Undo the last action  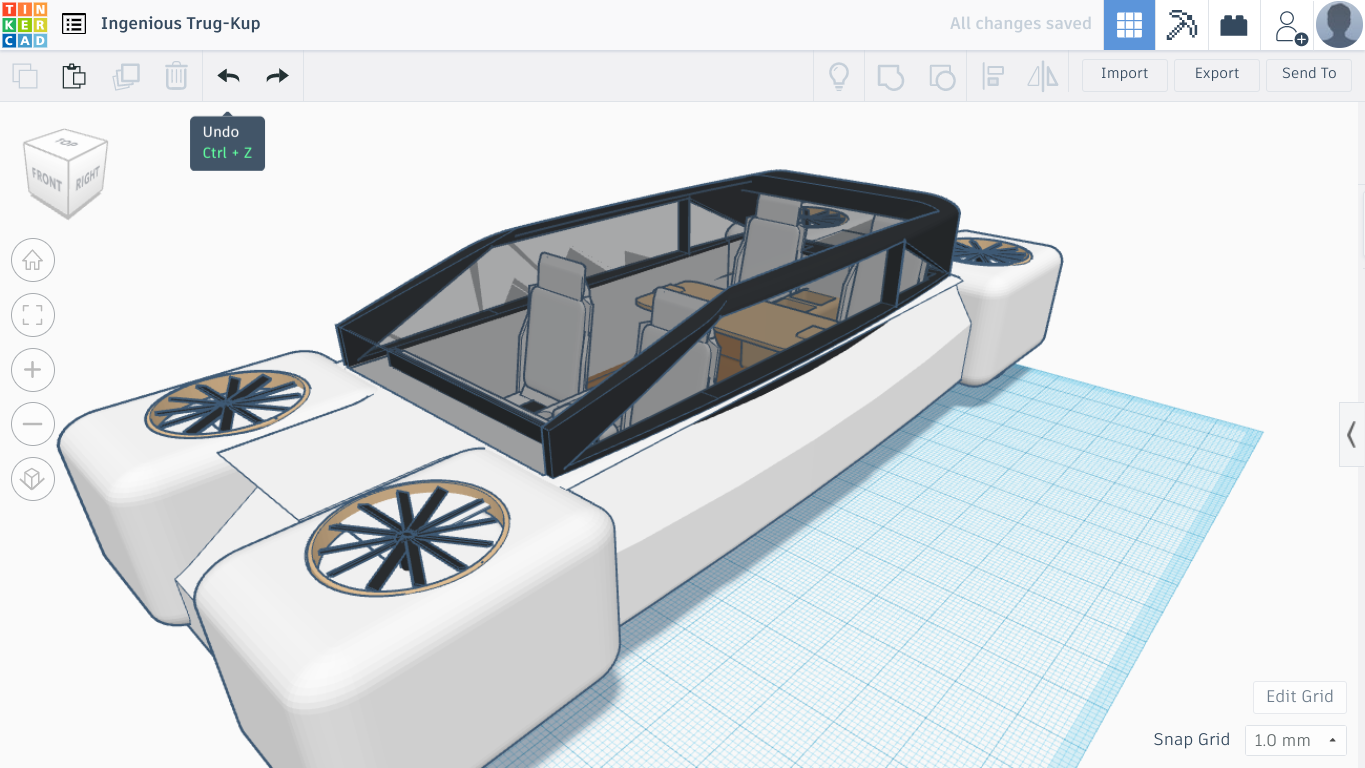[x=228, y=76]
